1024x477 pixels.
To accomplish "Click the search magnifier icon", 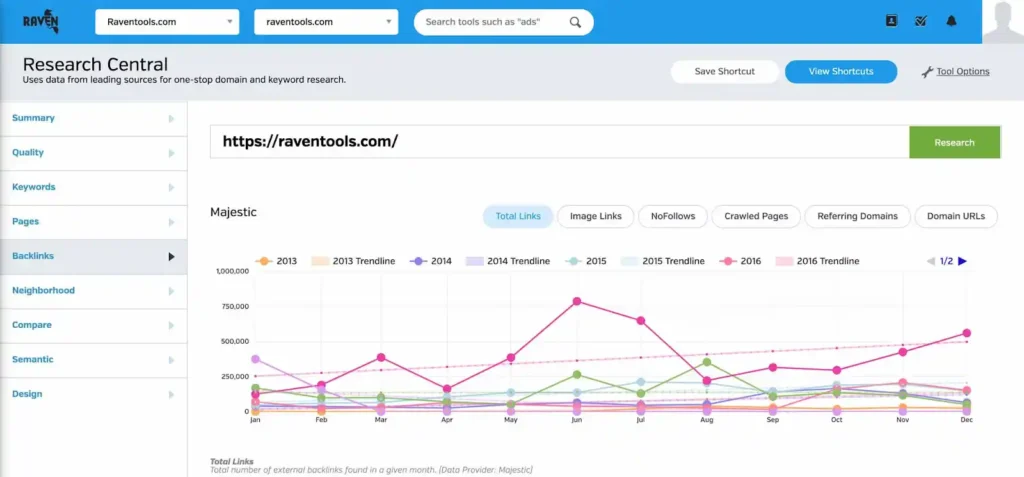I will coord(575,22).
